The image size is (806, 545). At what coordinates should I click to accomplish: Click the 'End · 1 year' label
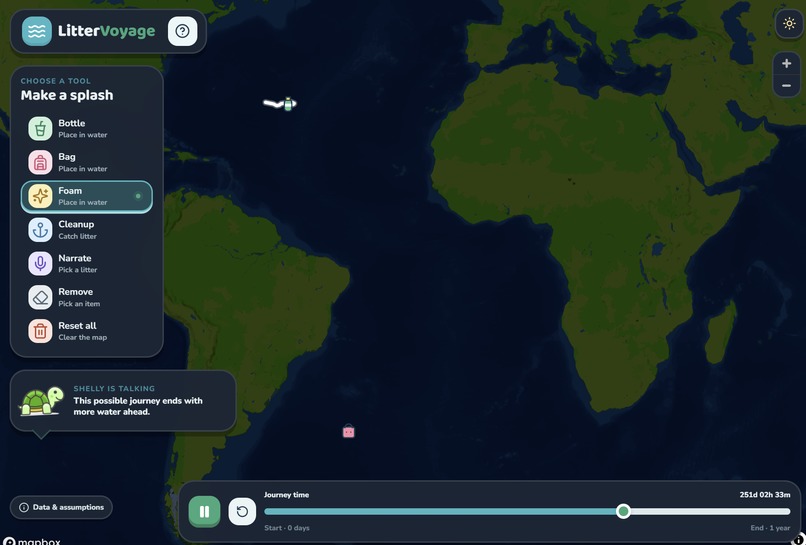click(770, 528)
